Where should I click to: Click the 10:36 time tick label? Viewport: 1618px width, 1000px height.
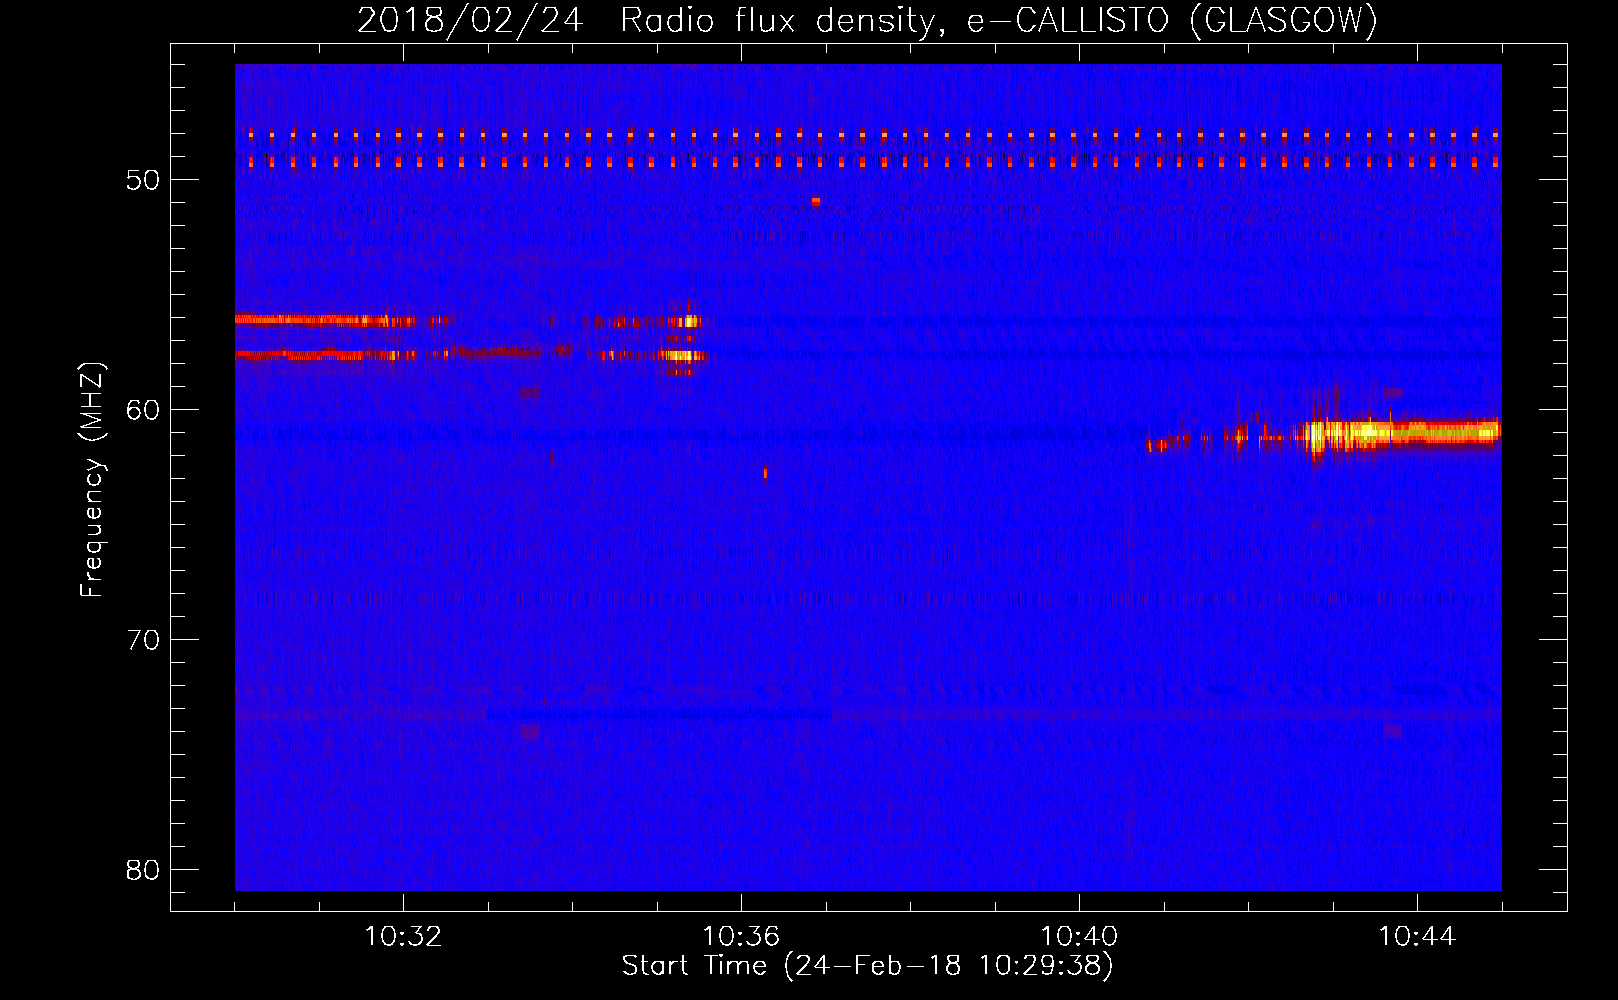pyautogui.click(x=741, y=937)
